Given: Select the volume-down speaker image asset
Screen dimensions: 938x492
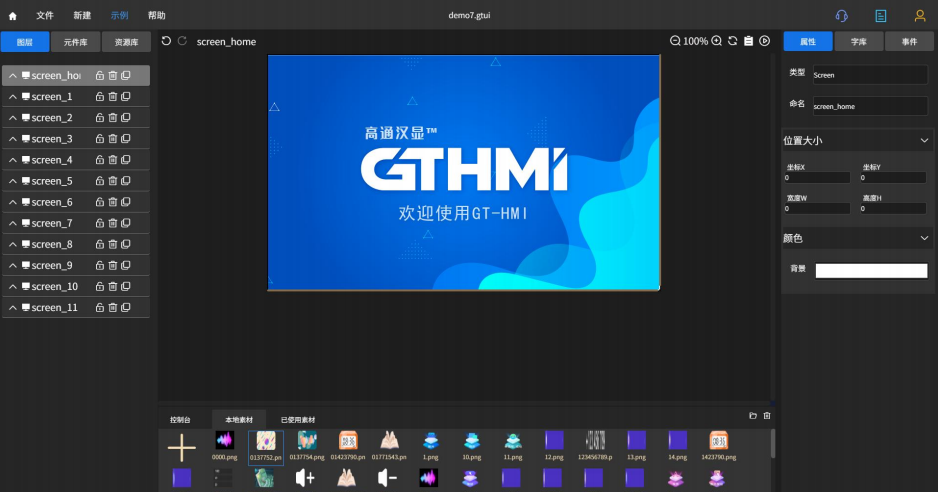Looking at the screenshot, I should 387,477.
